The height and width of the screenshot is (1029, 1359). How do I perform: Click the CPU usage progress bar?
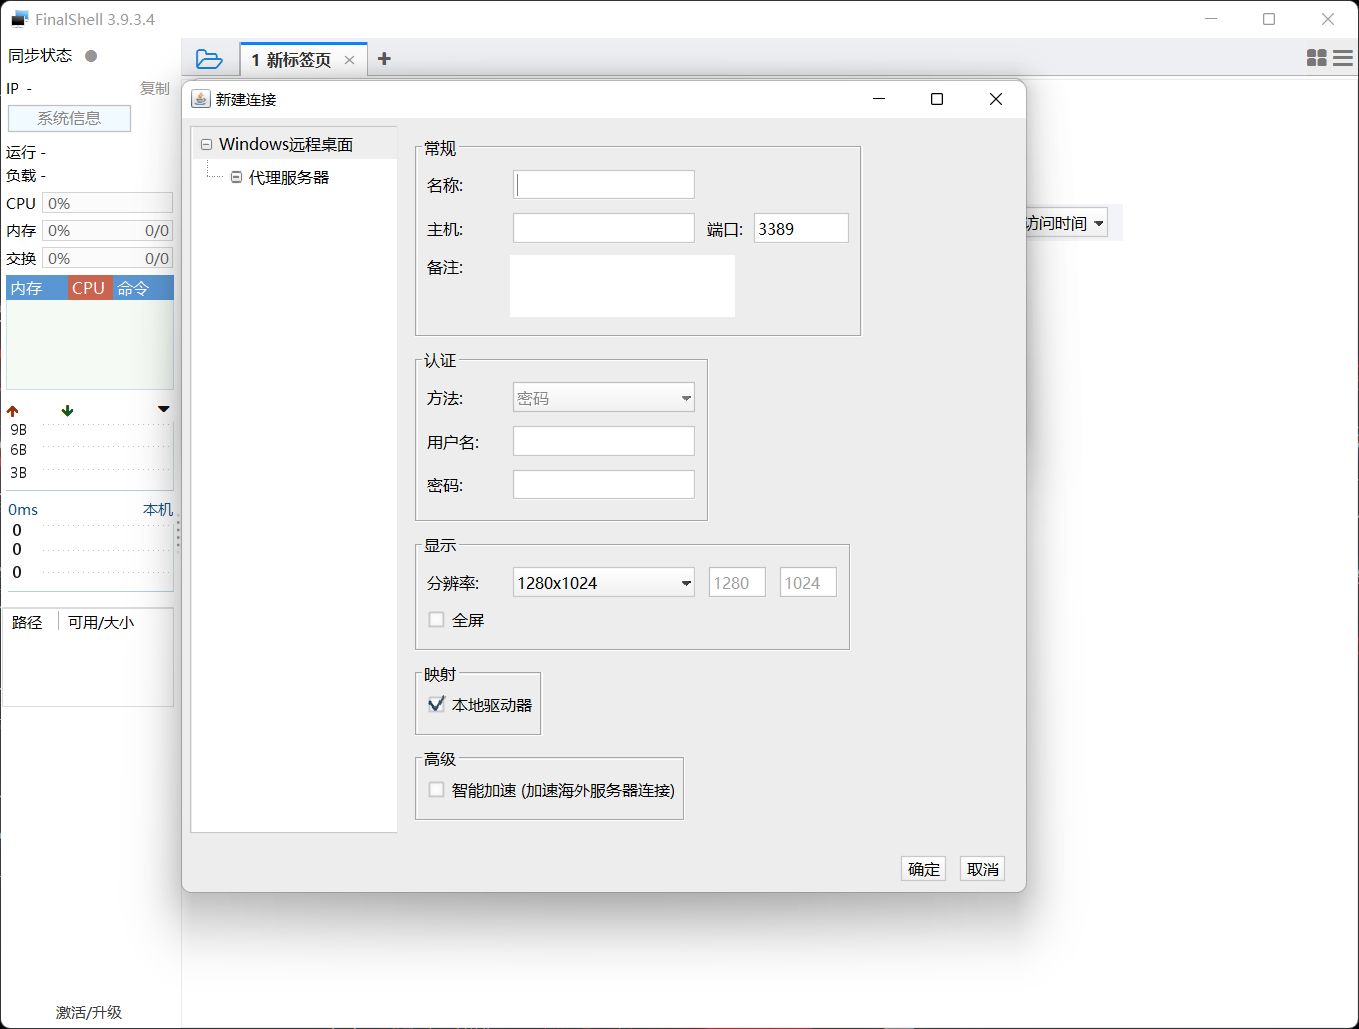(107, 203)
